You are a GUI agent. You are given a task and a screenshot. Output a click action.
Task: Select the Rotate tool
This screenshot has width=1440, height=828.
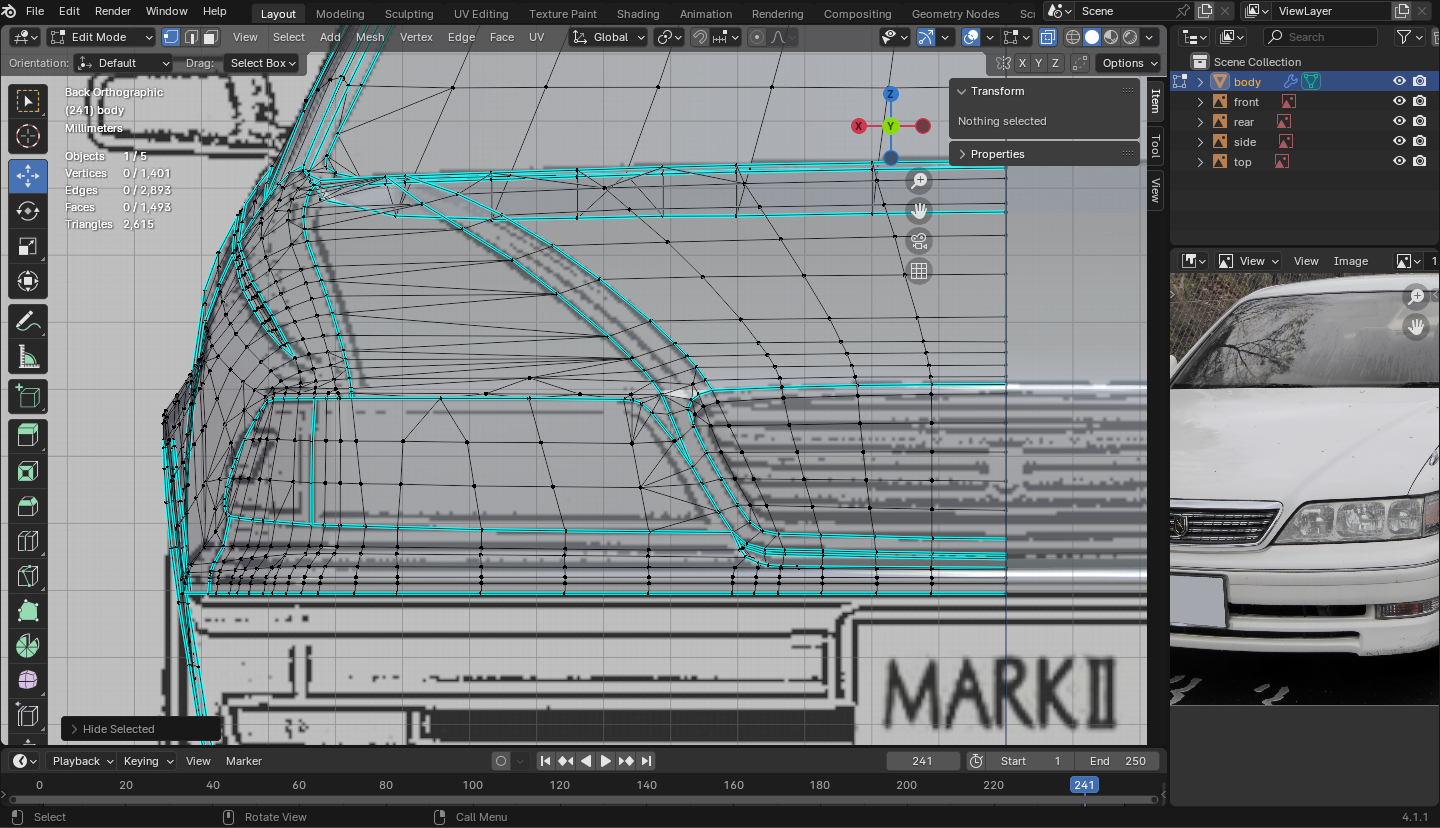coord(28,211)
